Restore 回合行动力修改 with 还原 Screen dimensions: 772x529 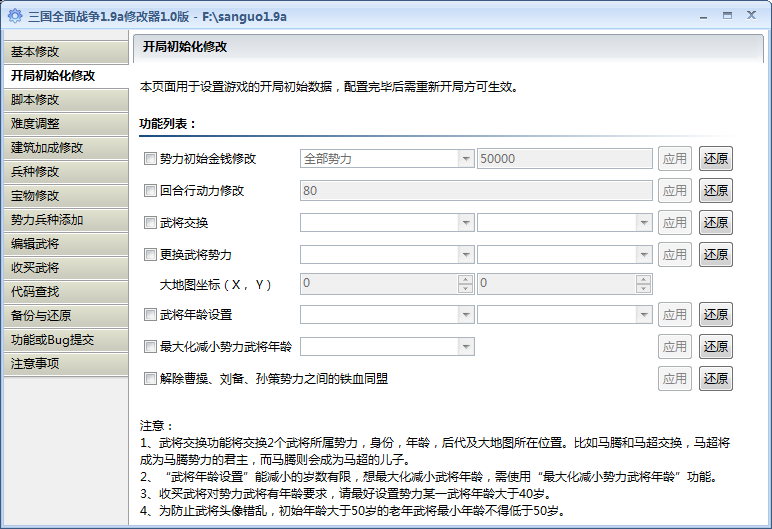[x=716, y=191]
